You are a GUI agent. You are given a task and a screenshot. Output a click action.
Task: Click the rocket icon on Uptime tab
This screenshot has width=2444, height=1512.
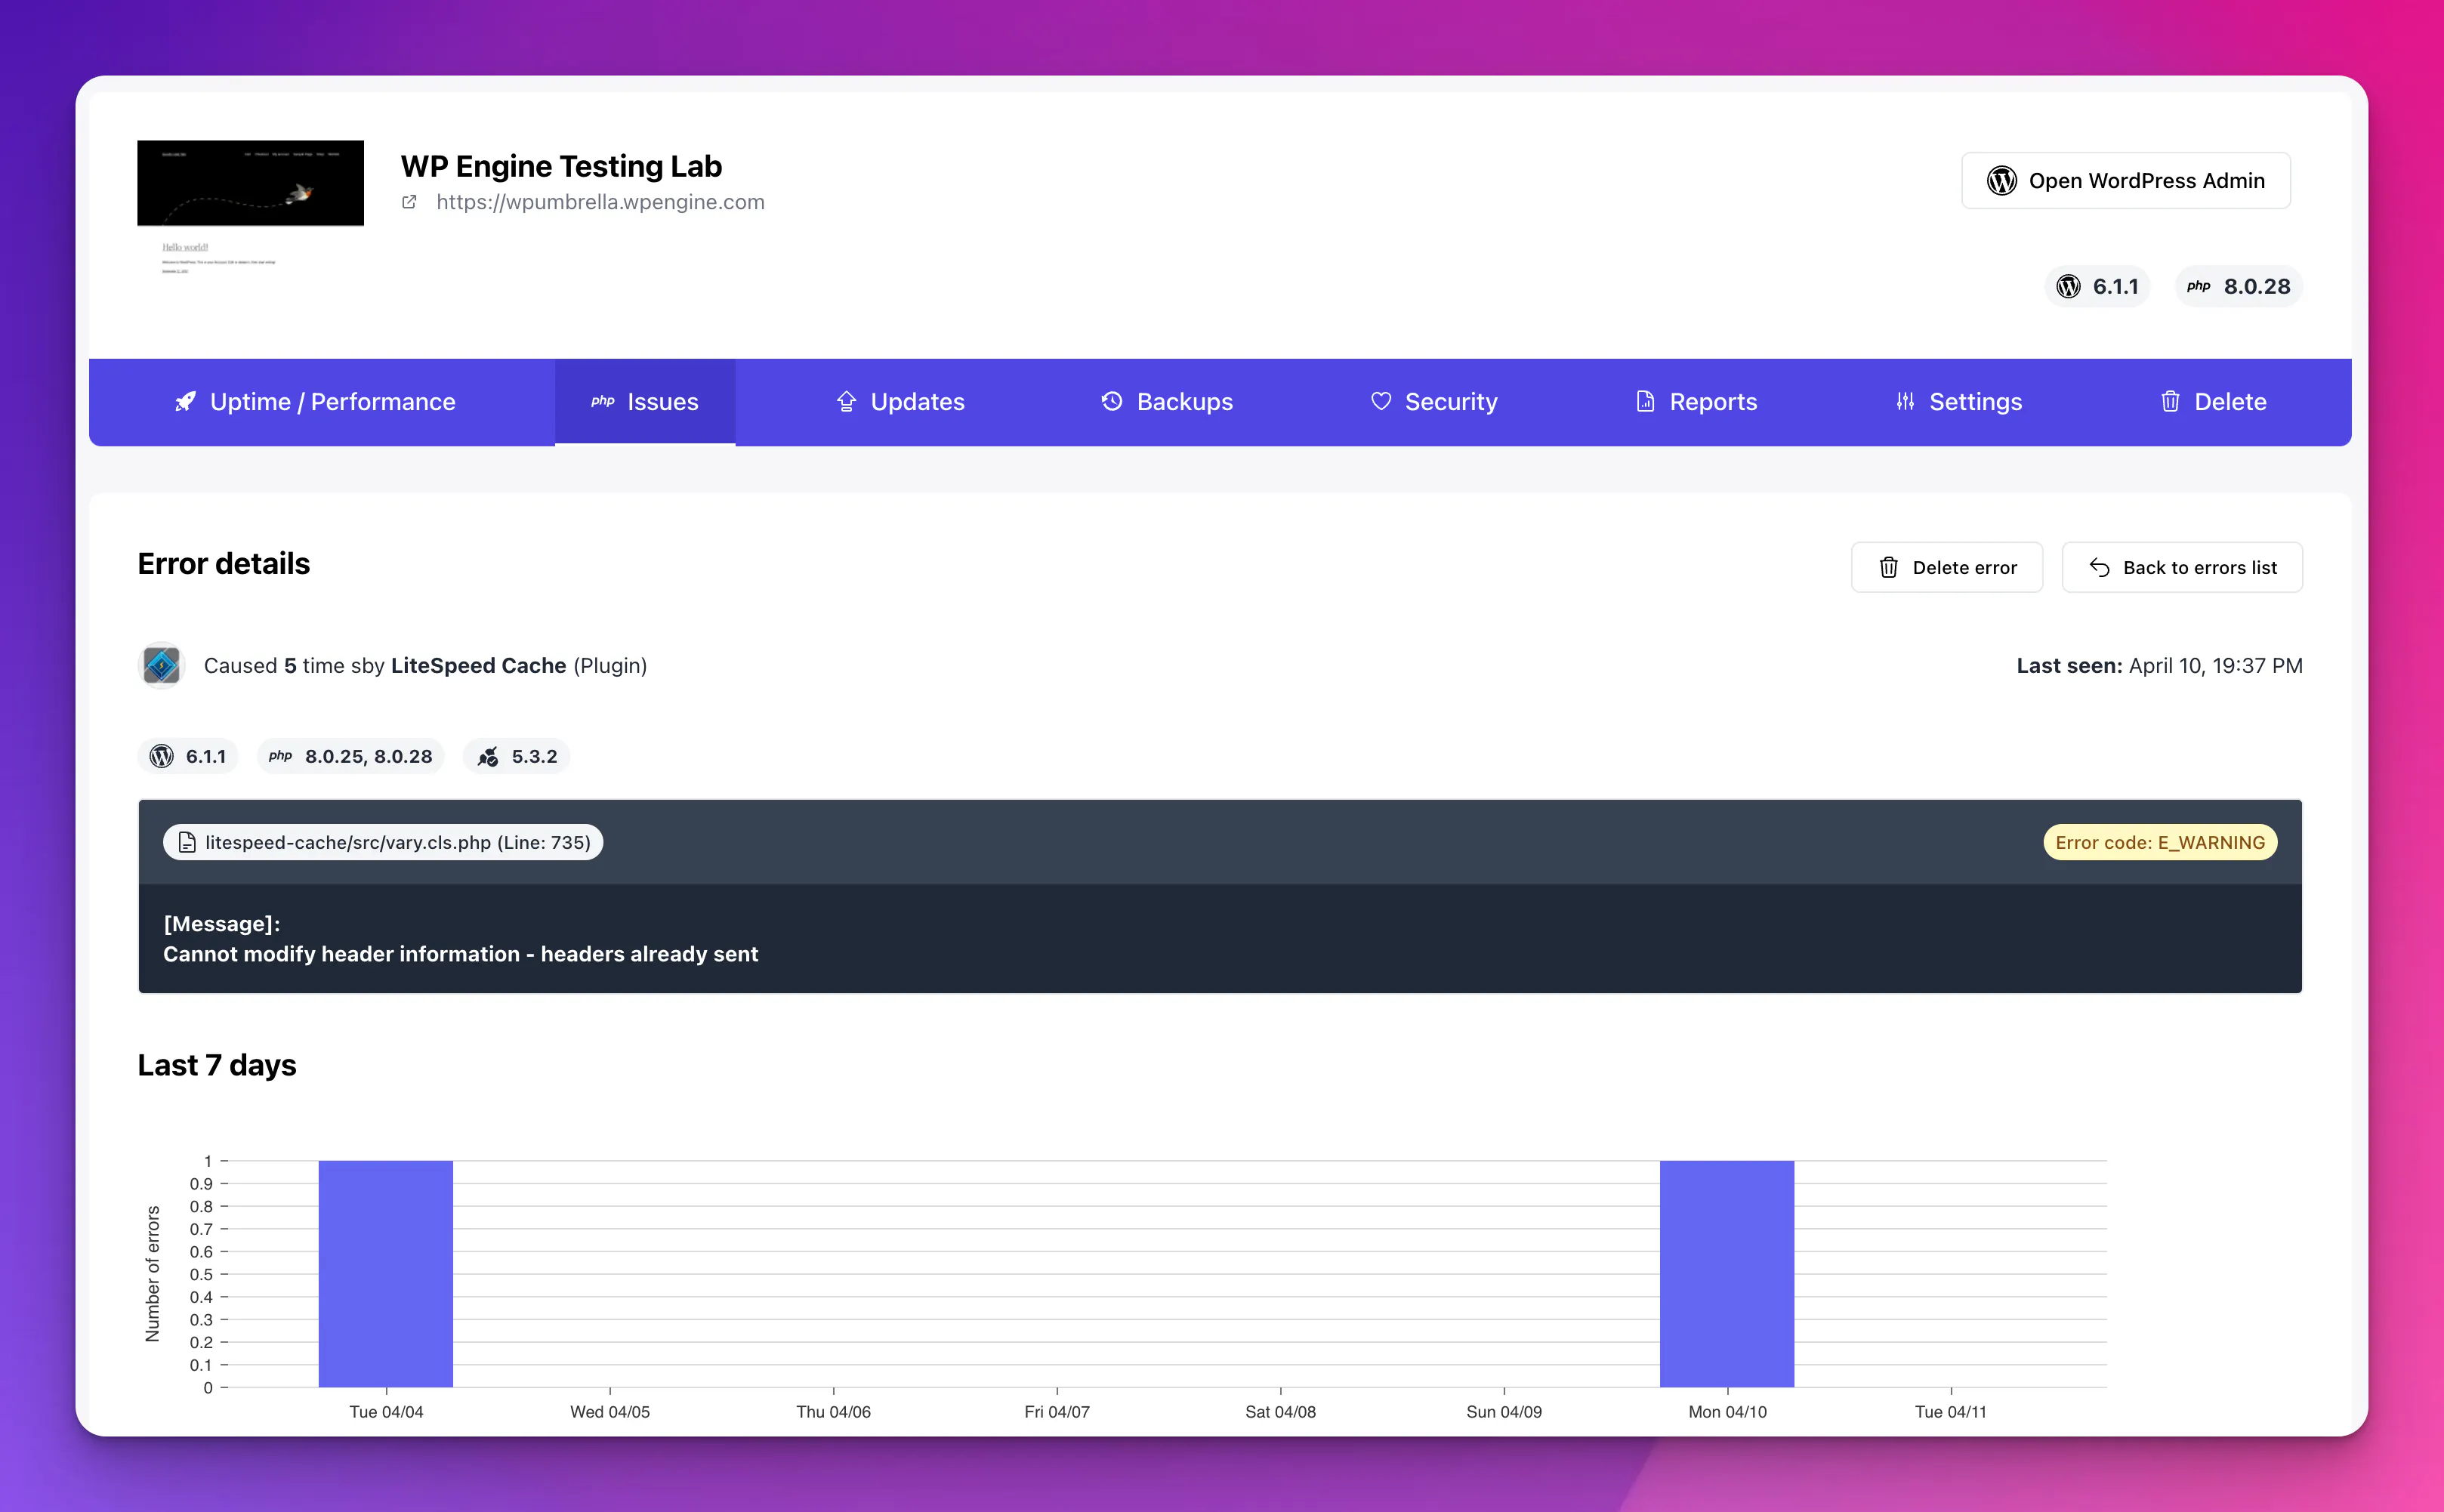pos(185,402)
